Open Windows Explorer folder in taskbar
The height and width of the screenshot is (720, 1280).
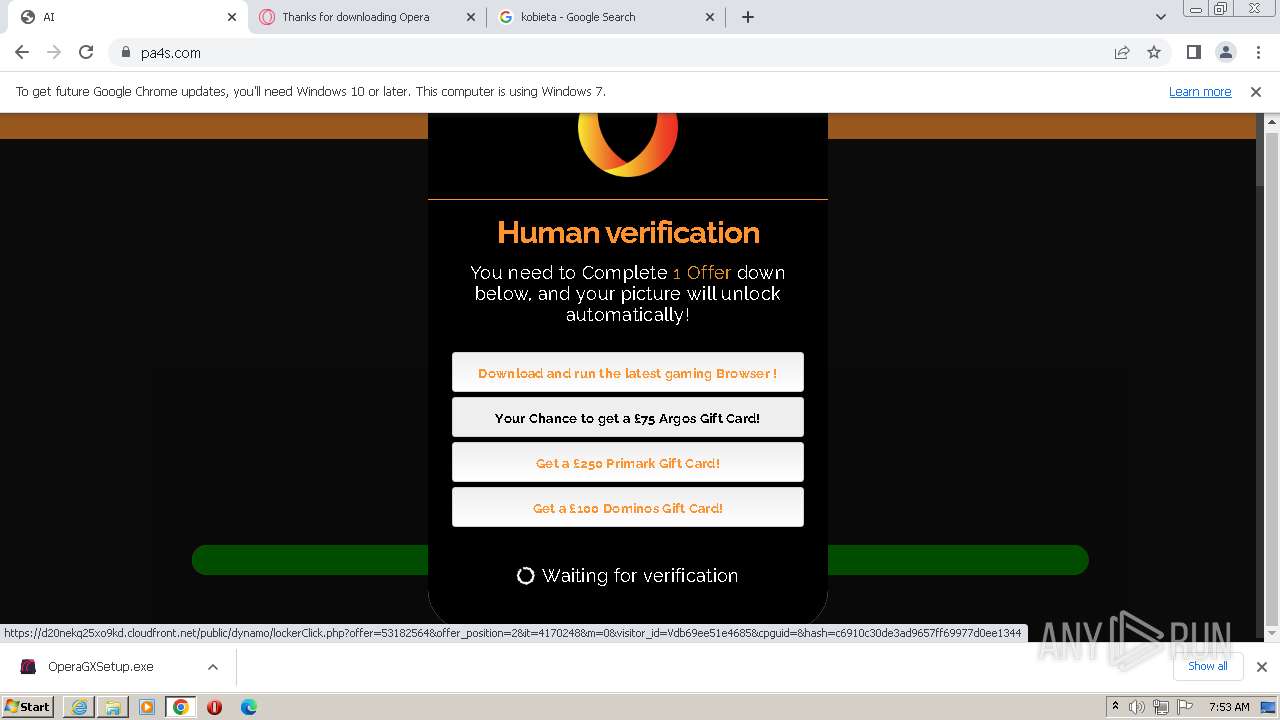113,707
